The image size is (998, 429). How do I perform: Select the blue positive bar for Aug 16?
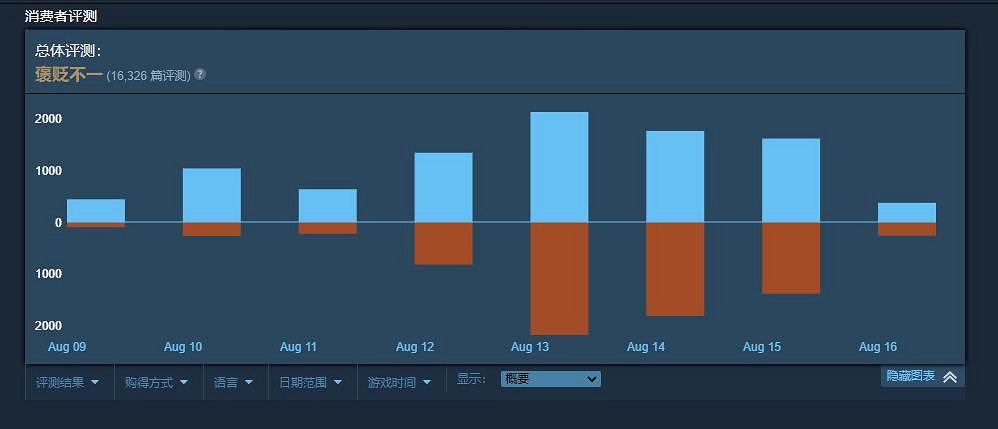click(x=907, y=212)
